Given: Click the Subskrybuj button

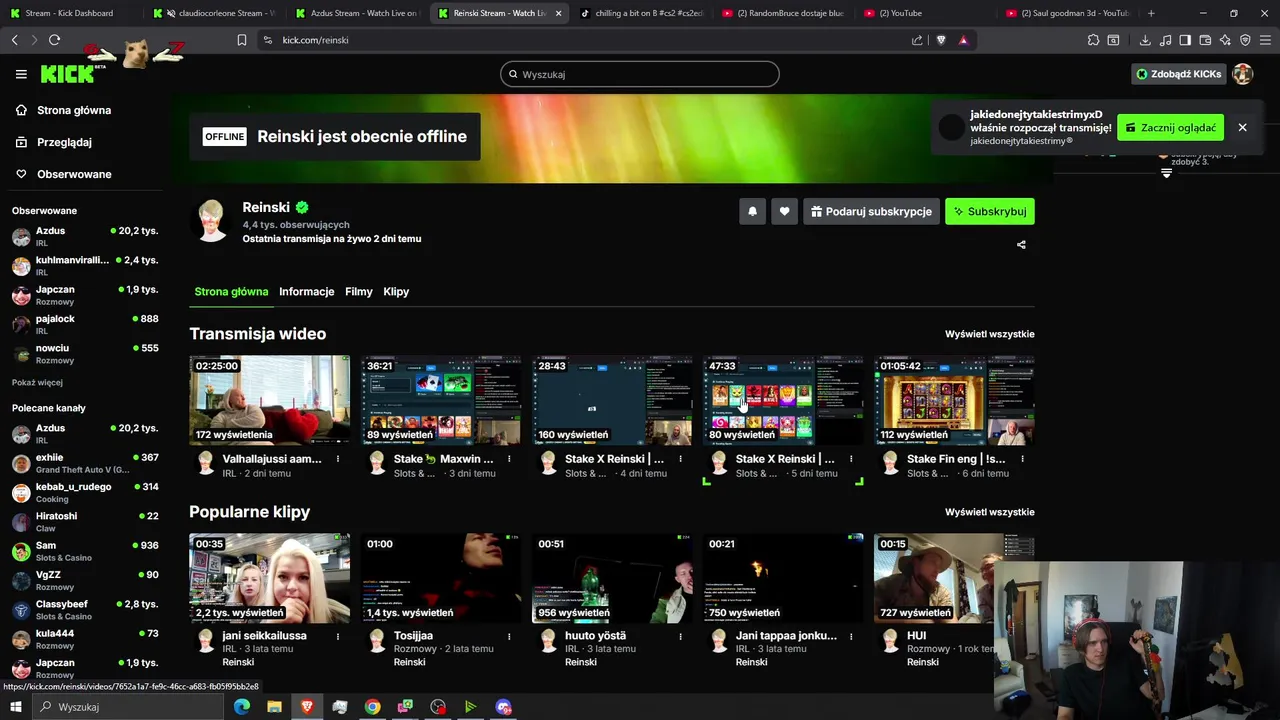Looking at the screenshot, I should (x=990, y=211).
